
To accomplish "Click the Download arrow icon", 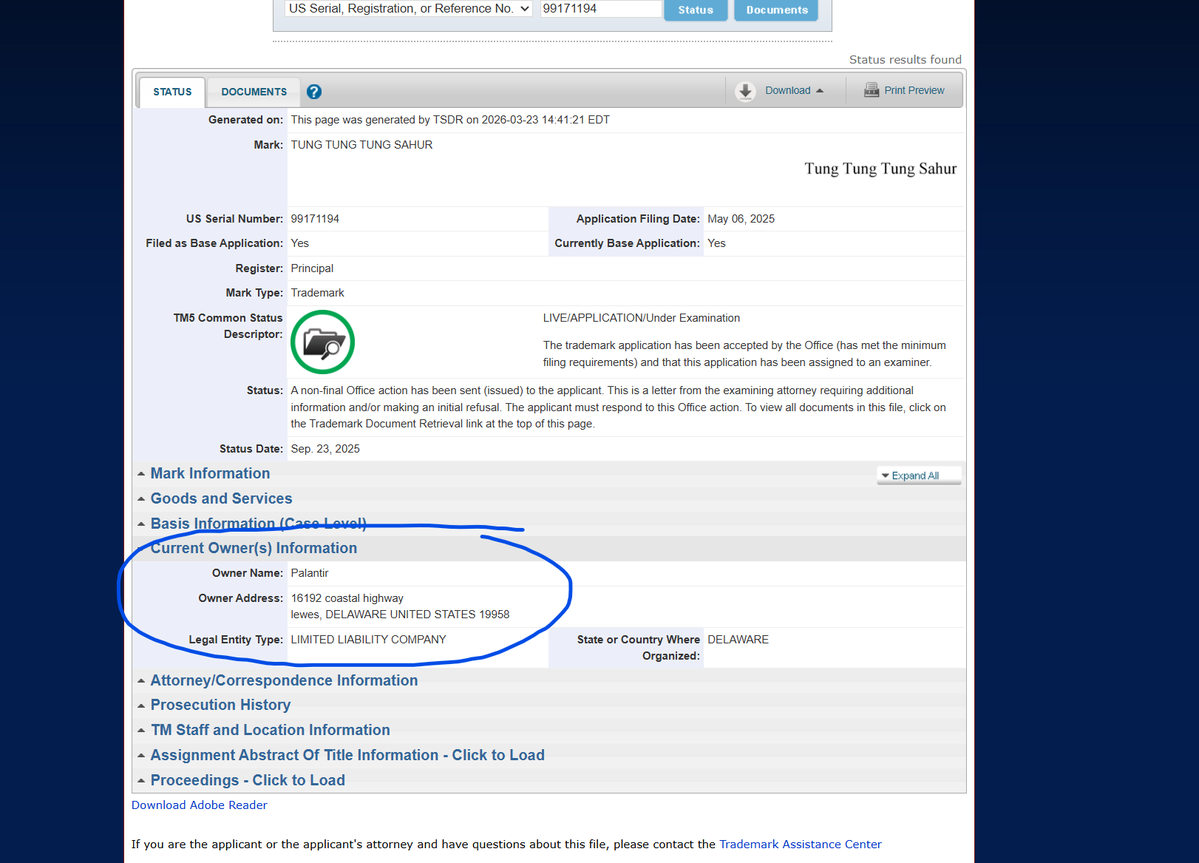I will point(745,91).
